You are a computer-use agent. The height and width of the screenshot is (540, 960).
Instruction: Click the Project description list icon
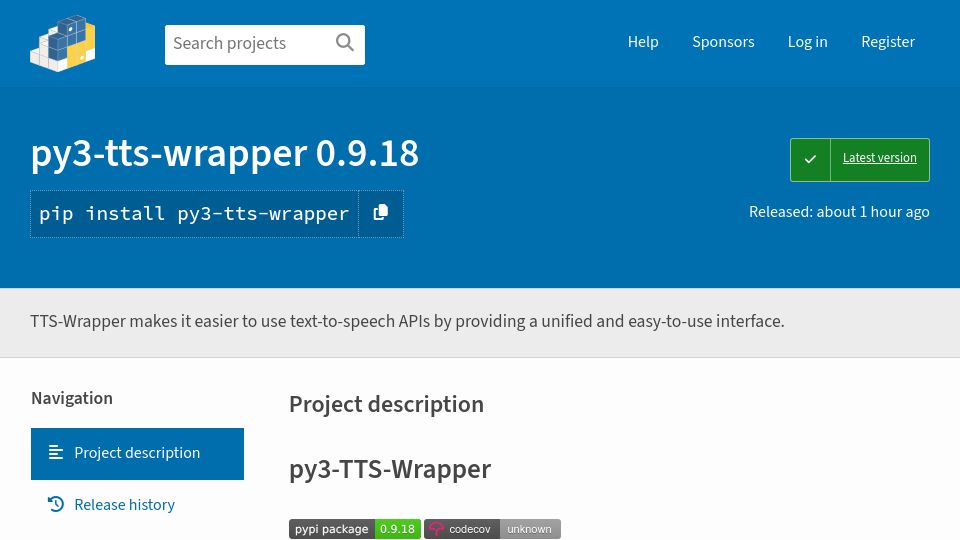tap(56, 452)
